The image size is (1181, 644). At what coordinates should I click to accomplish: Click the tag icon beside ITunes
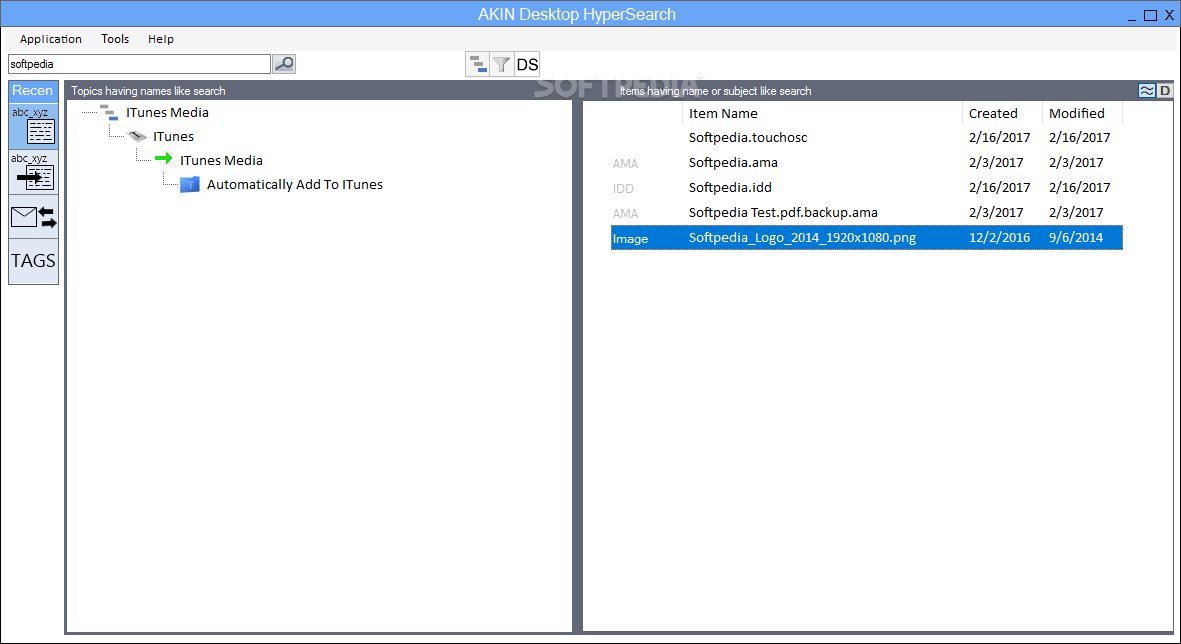point(136,136)
